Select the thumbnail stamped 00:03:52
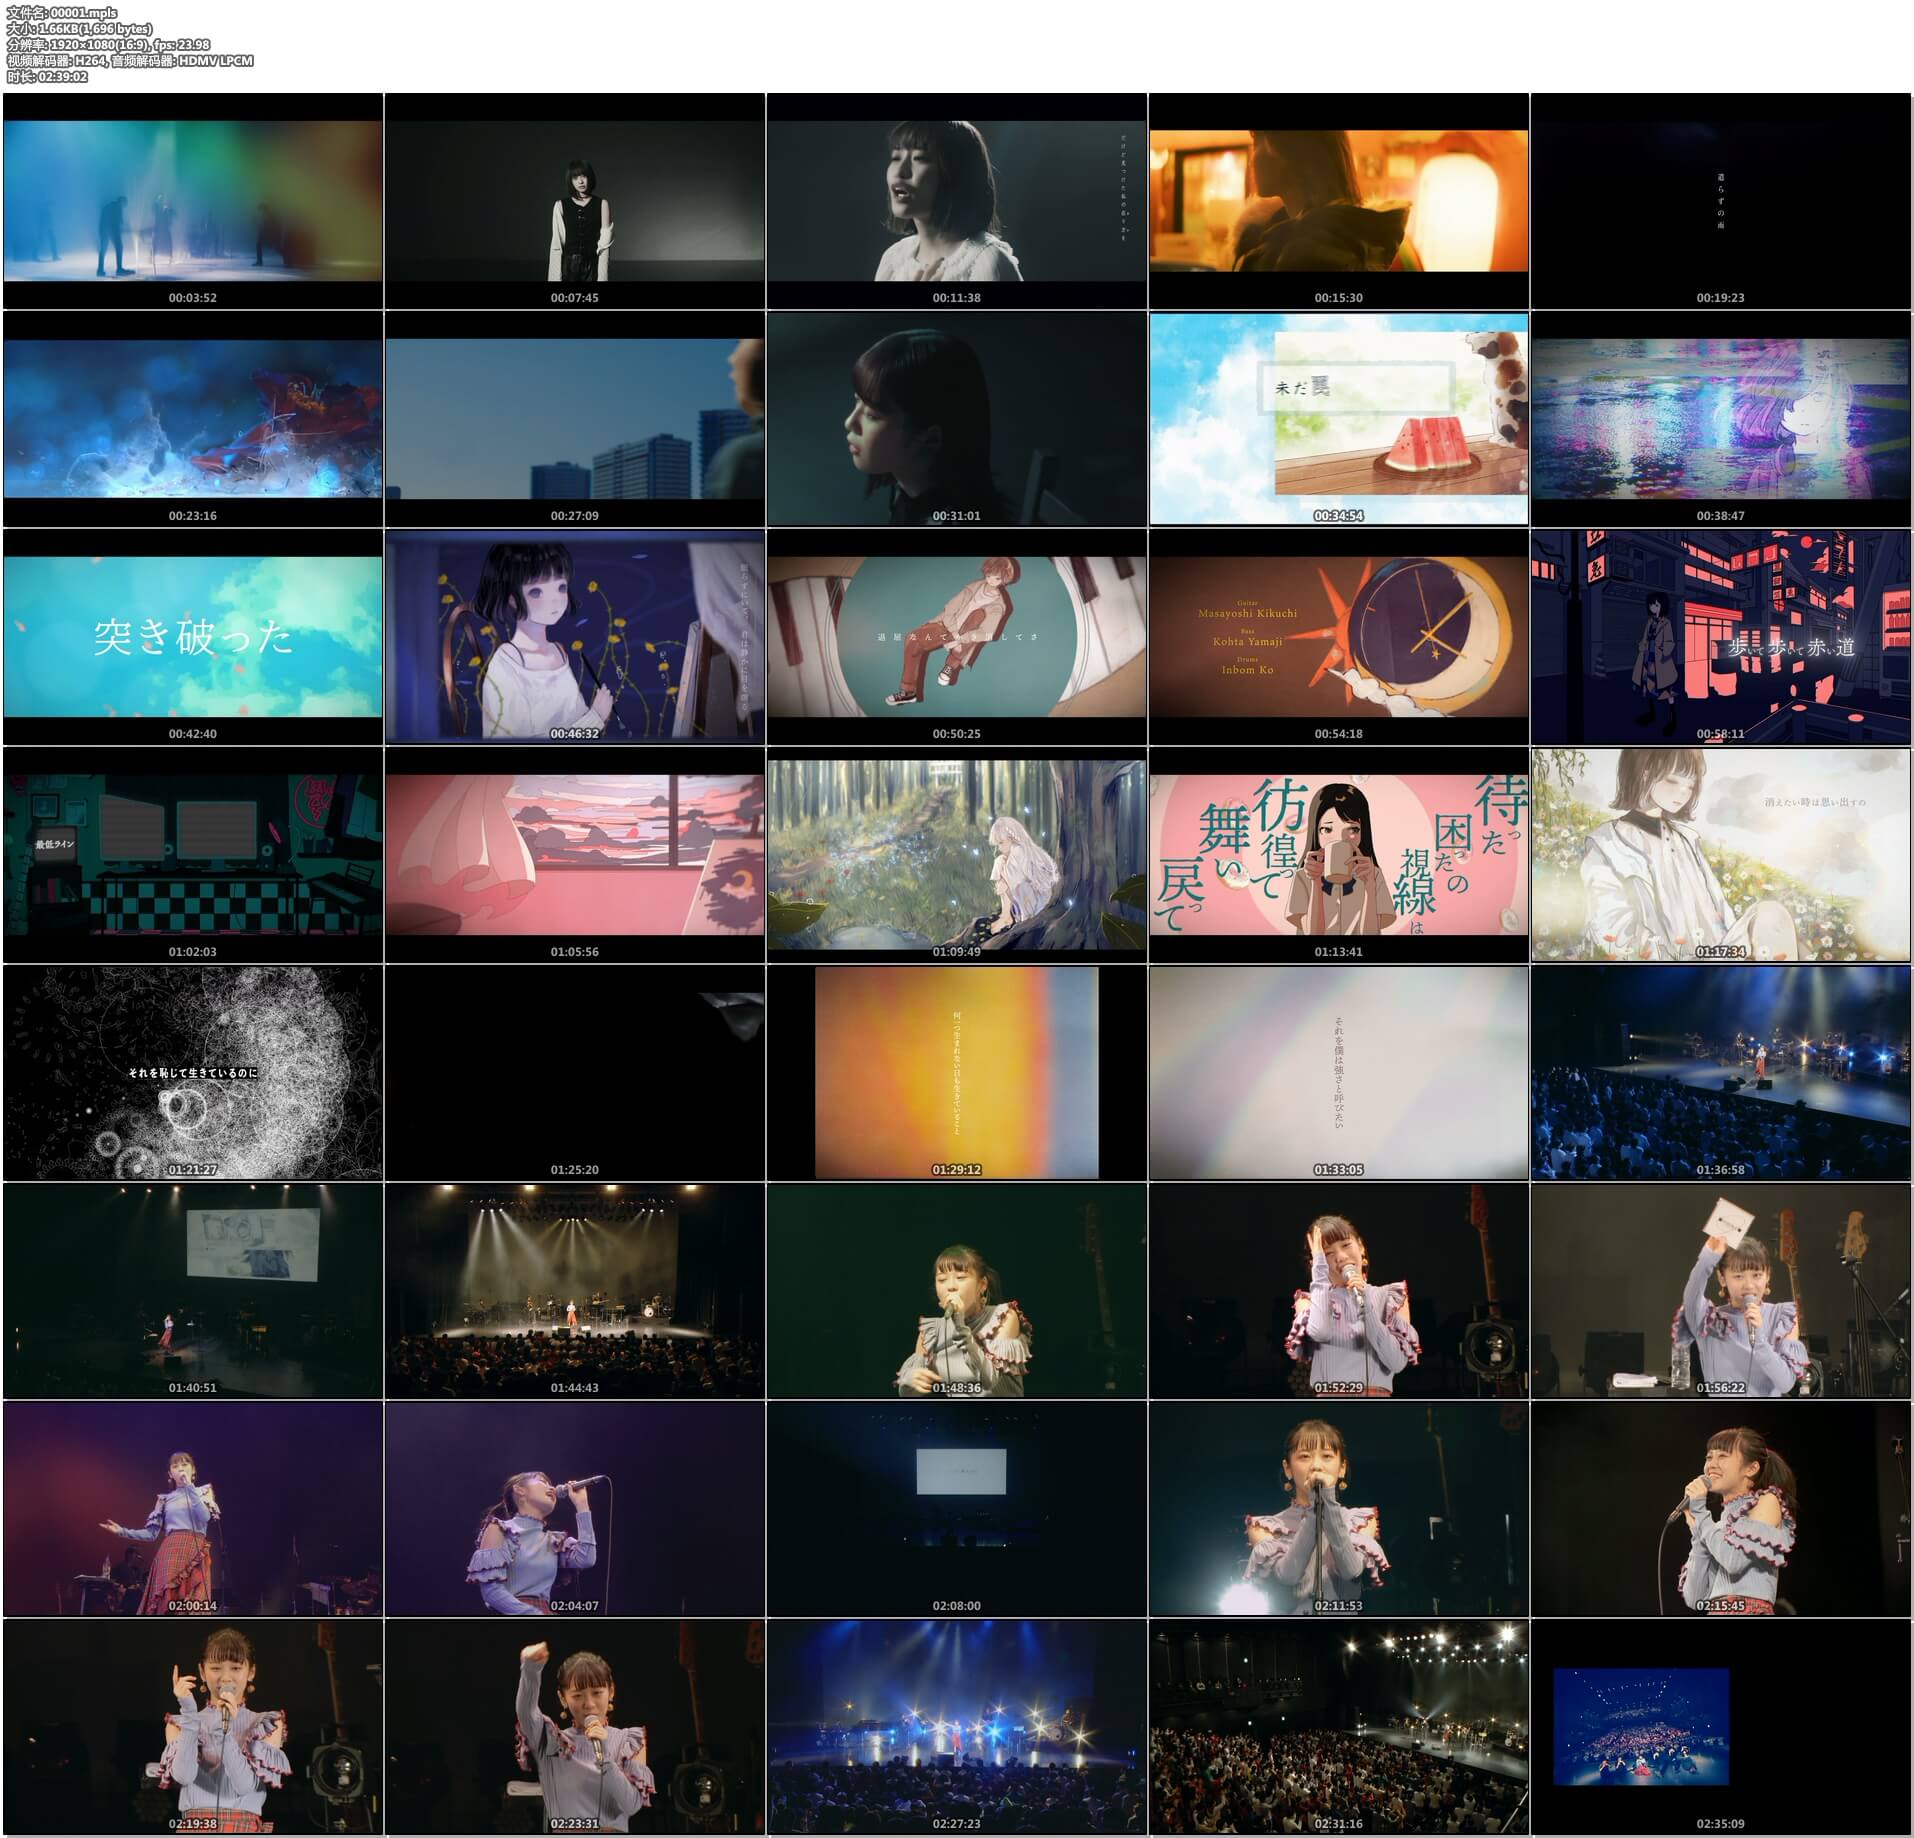This screenshot has height=1838, width=1914. tap(193, 200)
